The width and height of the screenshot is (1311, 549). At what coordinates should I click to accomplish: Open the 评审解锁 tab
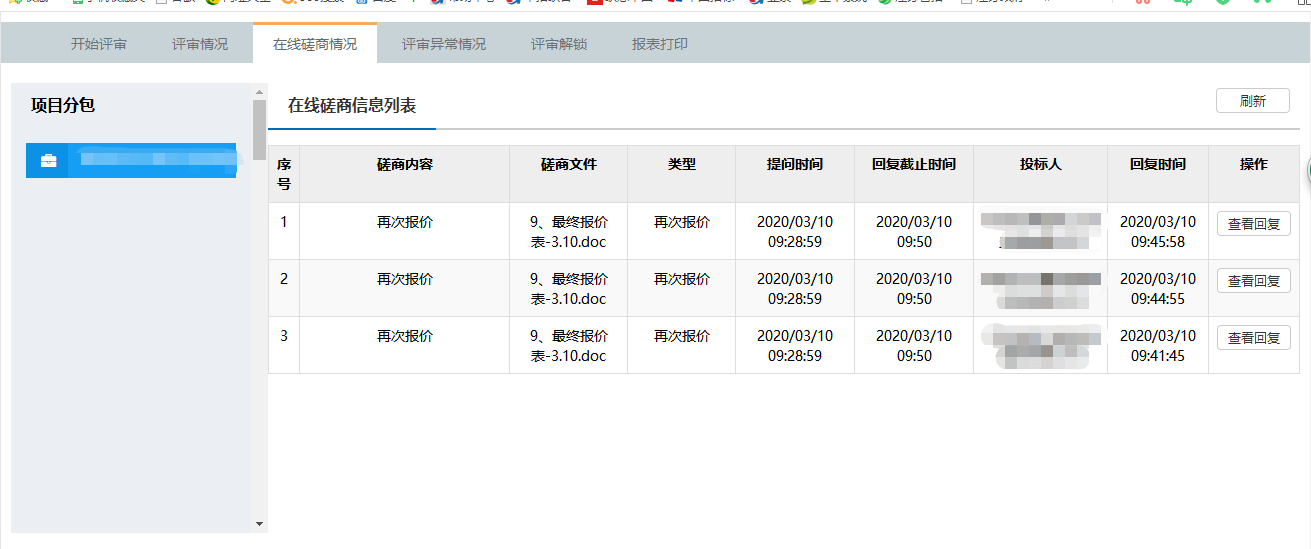point(558,44)
